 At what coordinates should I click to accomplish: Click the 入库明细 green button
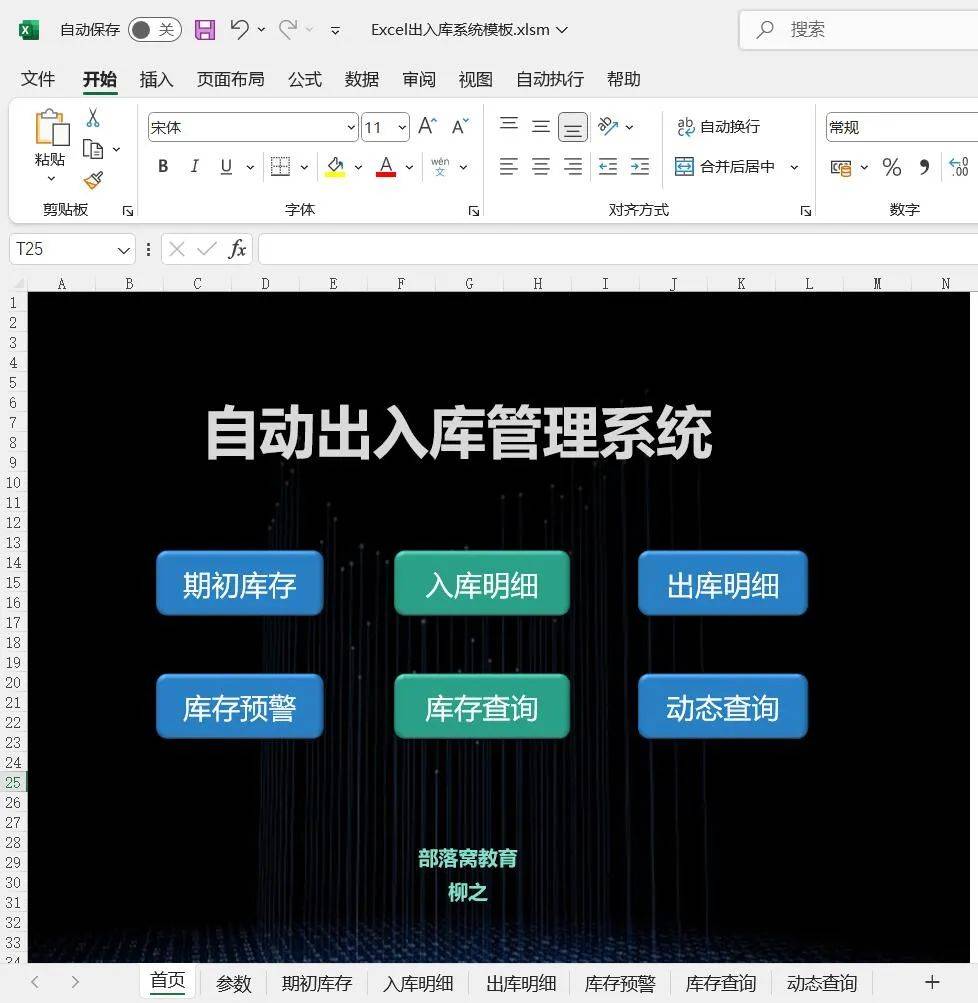click(x=482, y=583)
